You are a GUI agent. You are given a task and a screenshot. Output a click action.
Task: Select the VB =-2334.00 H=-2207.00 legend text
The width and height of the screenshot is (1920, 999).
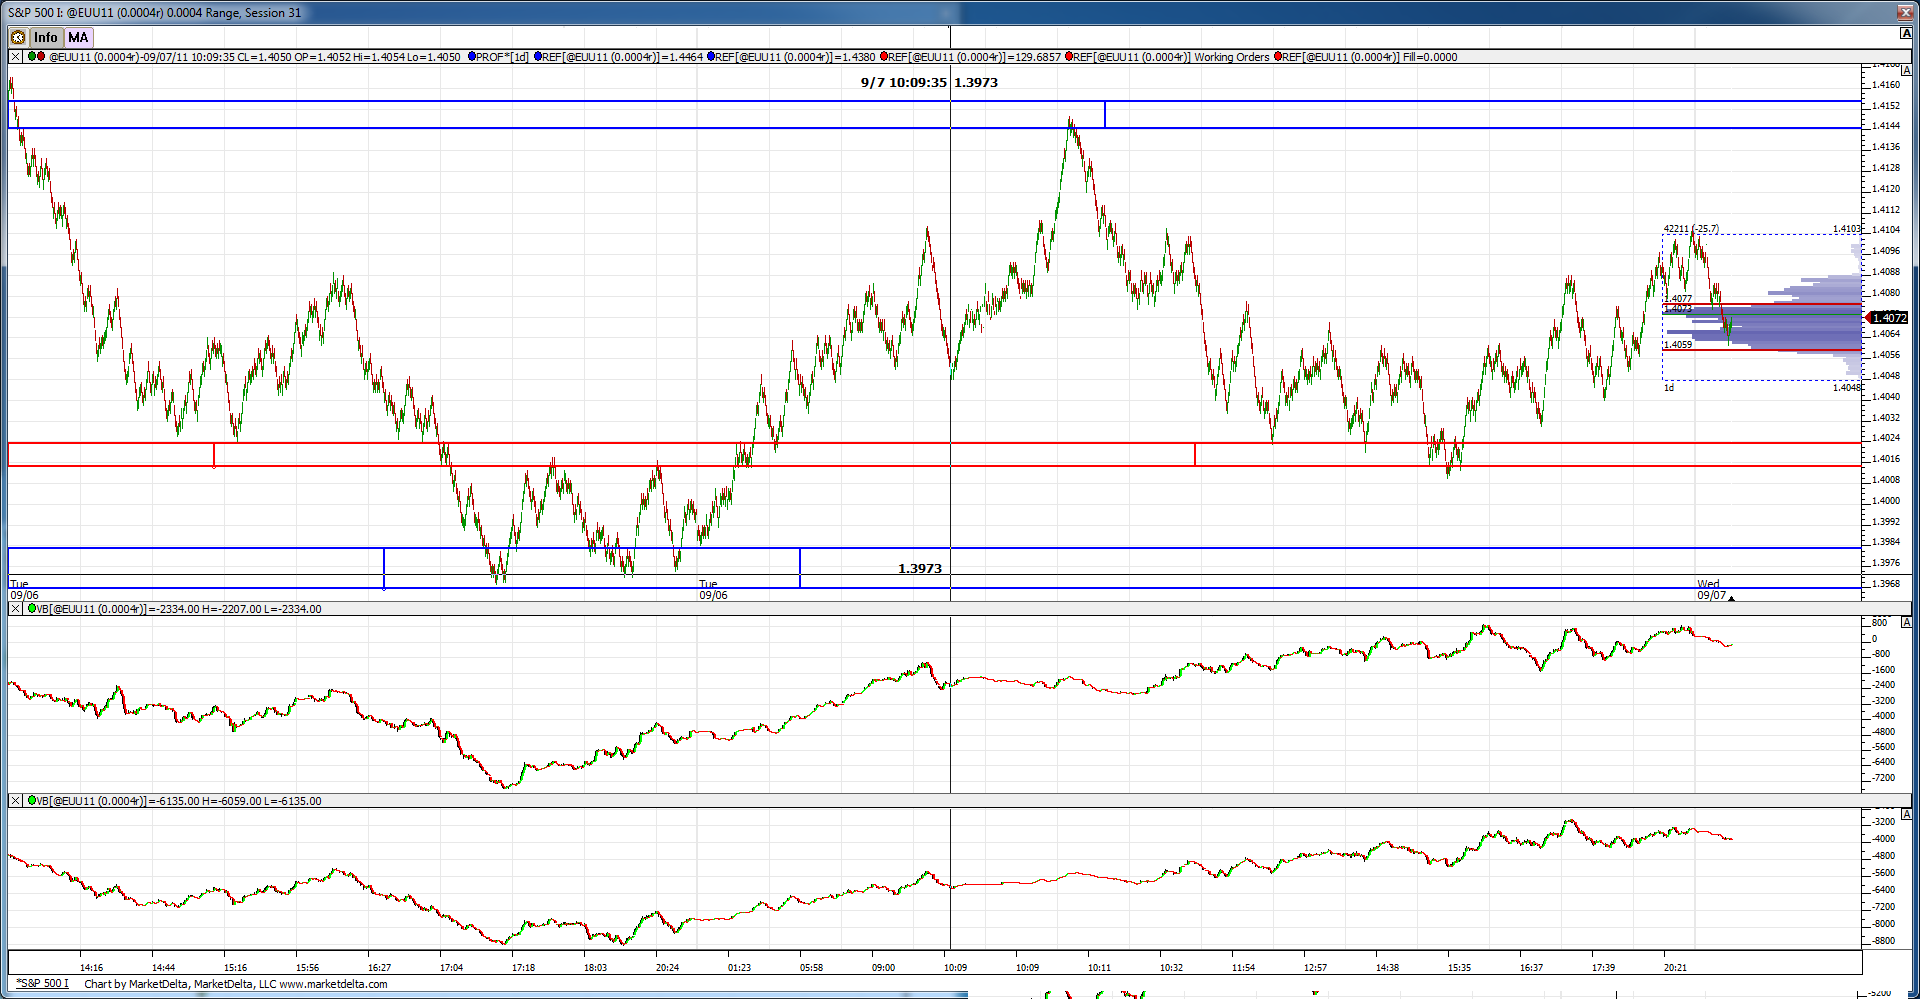coord(179,609)
